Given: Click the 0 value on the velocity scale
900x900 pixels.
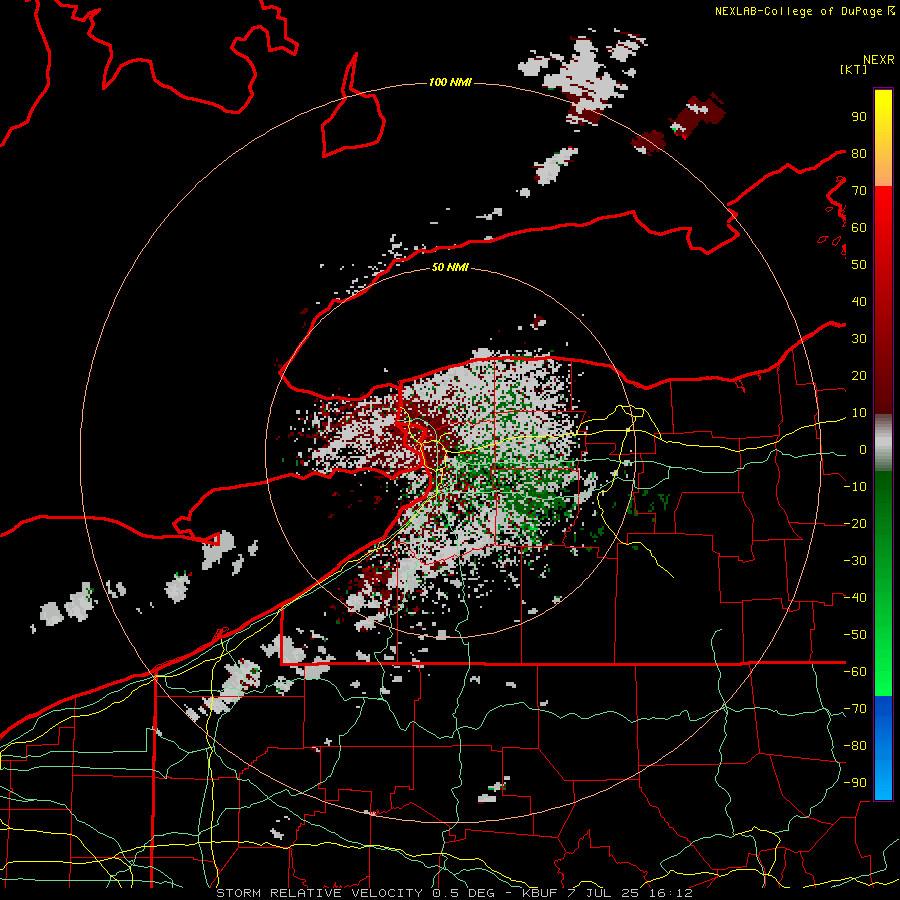Looking at the screenshot, I should [863, 449].
